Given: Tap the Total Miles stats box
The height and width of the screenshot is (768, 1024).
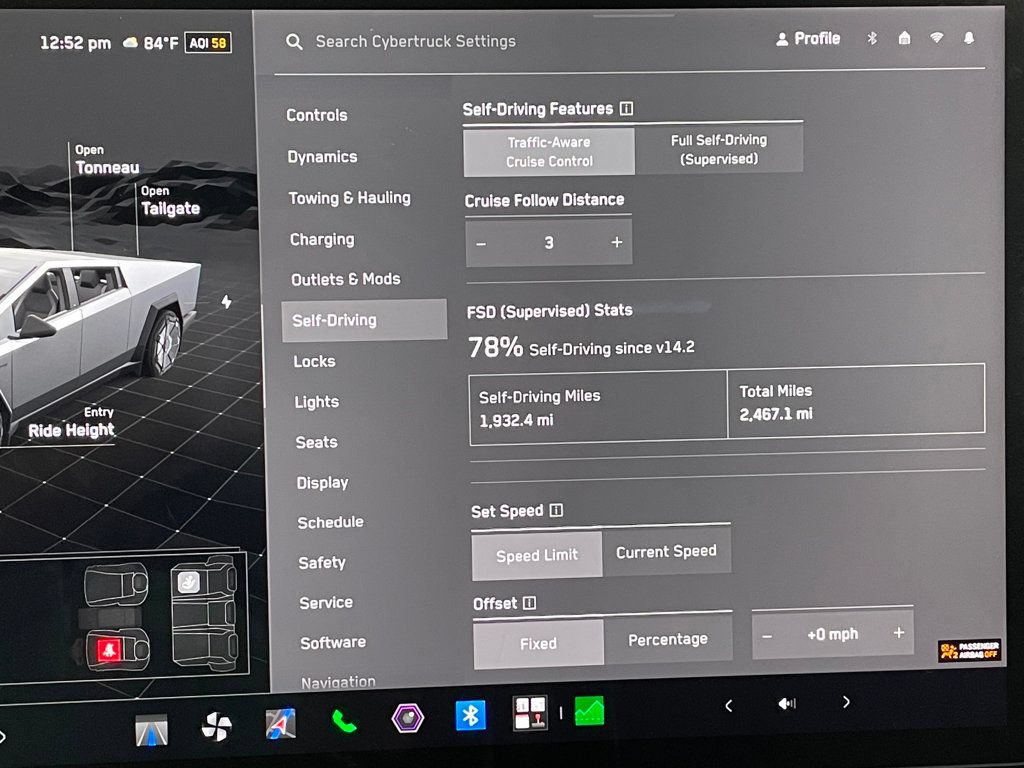Looking at the screenshot, I should (x=856, y=401).
